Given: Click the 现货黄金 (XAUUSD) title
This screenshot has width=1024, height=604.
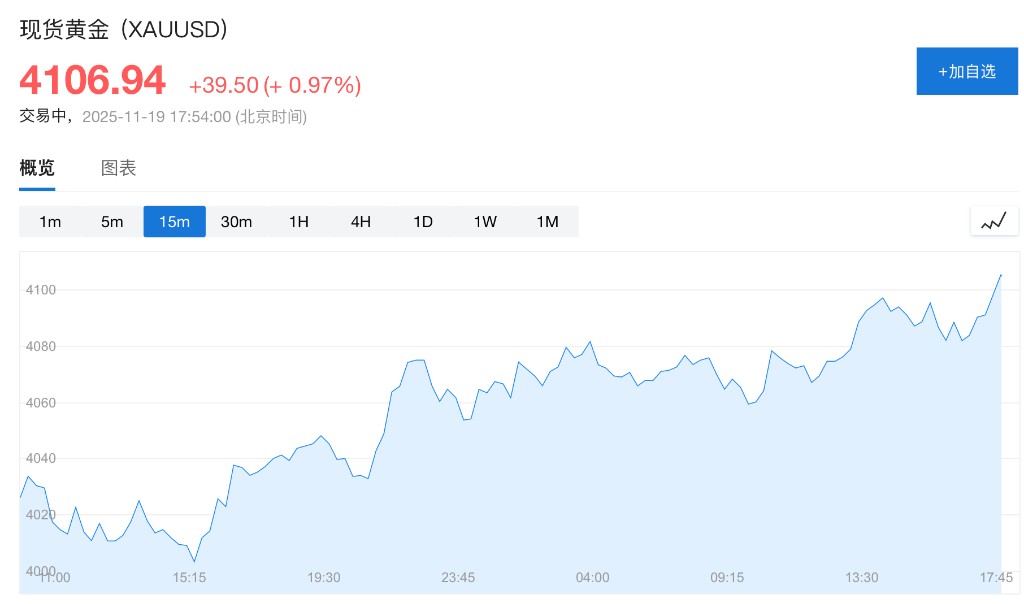Looking at the screenshot, I should click(x=124, y=30).
